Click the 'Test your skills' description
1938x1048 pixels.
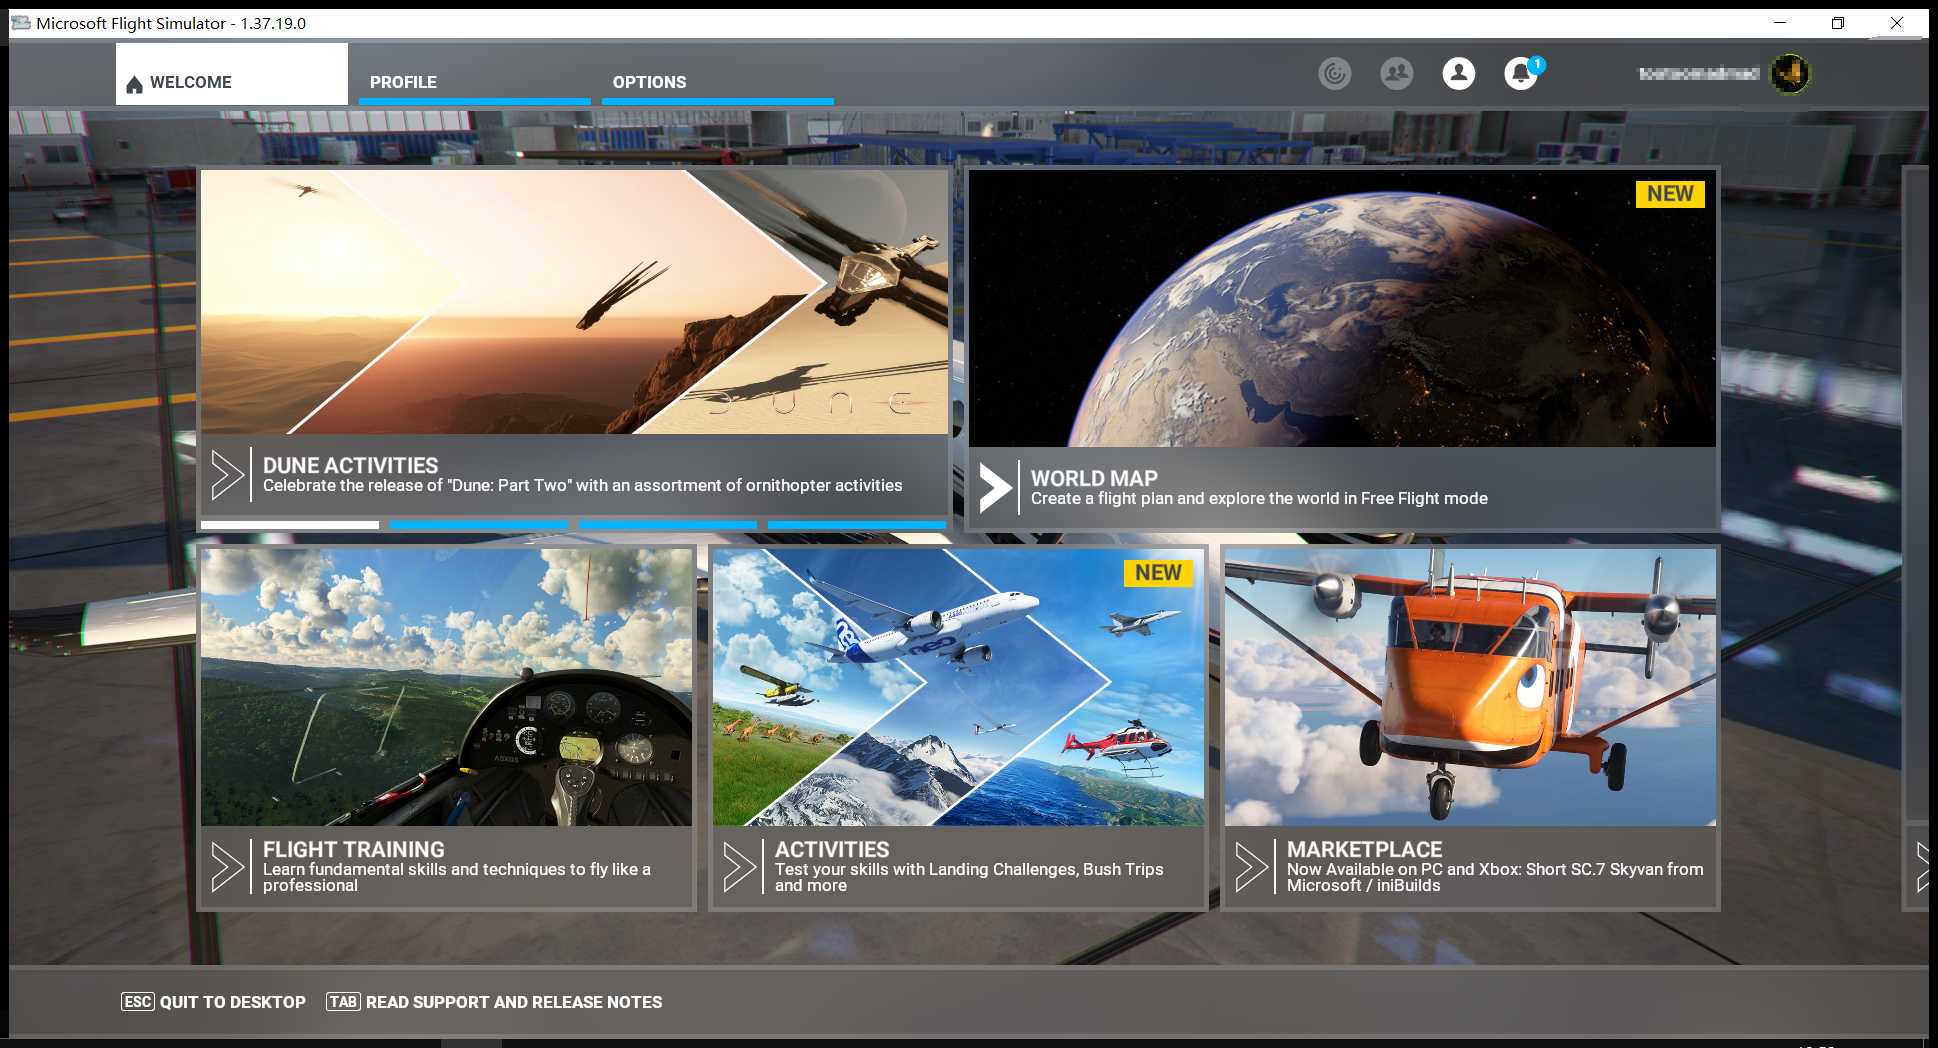(969, 878)
